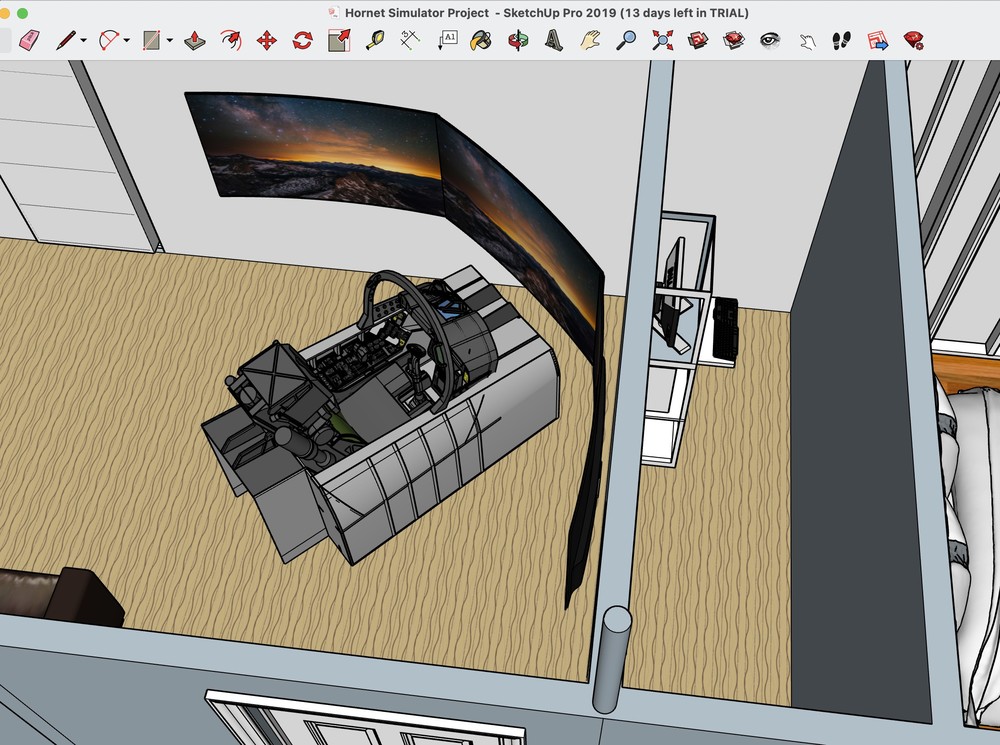Activate the Offset tool
Viewport: 1000px width, 745px height.
[337, 42]
